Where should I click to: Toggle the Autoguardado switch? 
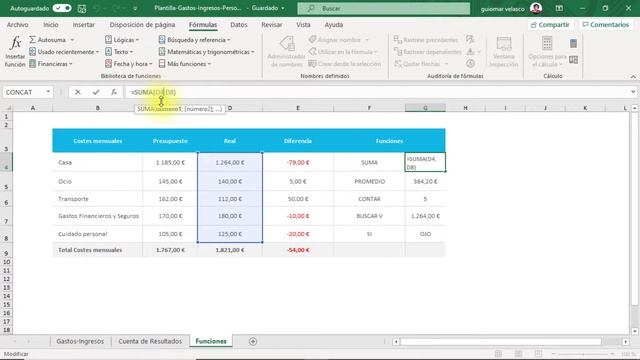[x=62, y=8]
